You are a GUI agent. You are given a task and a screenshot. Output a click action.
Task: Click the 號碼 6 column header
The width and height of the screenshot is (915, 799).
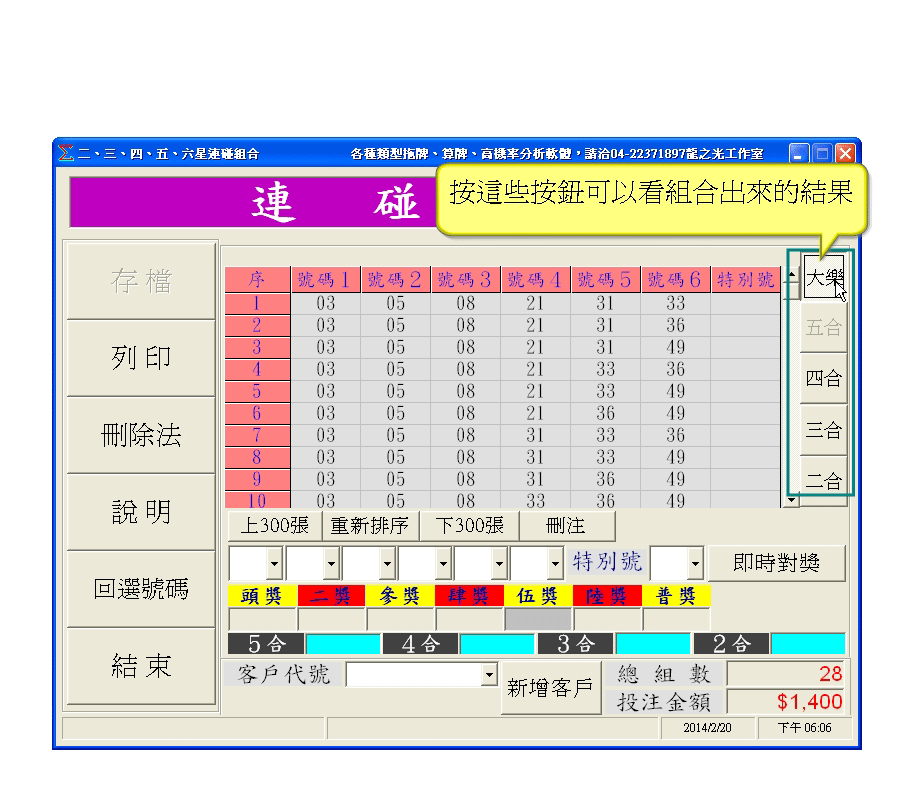click(x=676, y=280)
